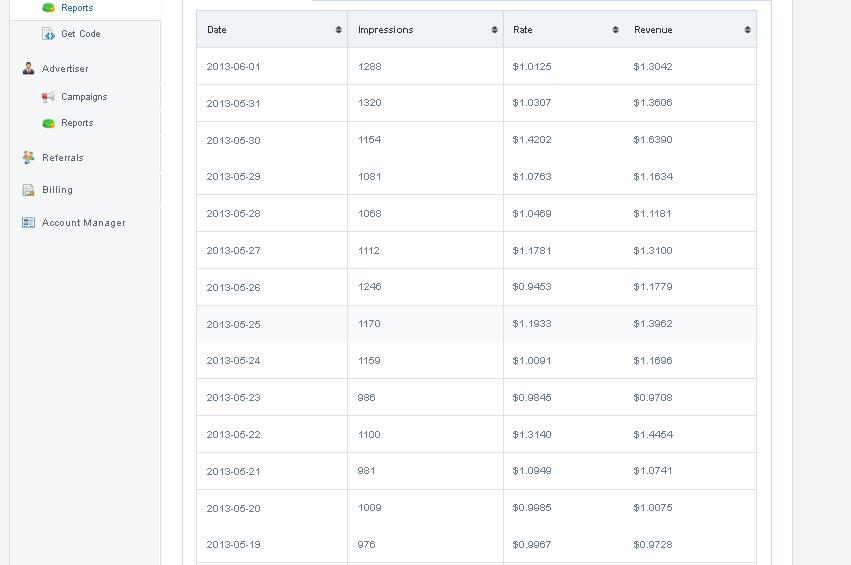Sort table by Date column arrows

pos(338,30)
